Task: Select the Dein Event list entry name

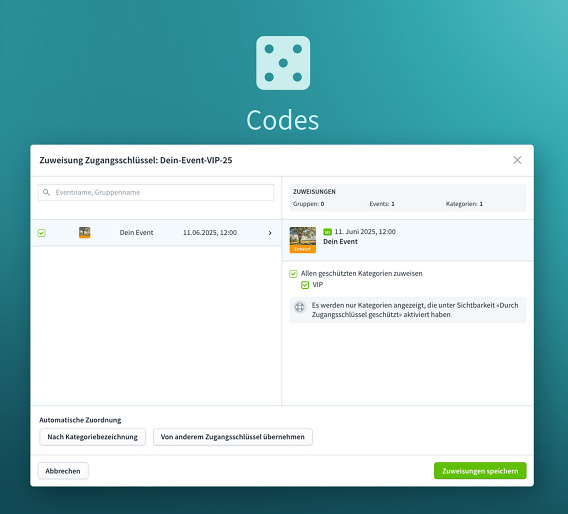Action: coord(136,233)
